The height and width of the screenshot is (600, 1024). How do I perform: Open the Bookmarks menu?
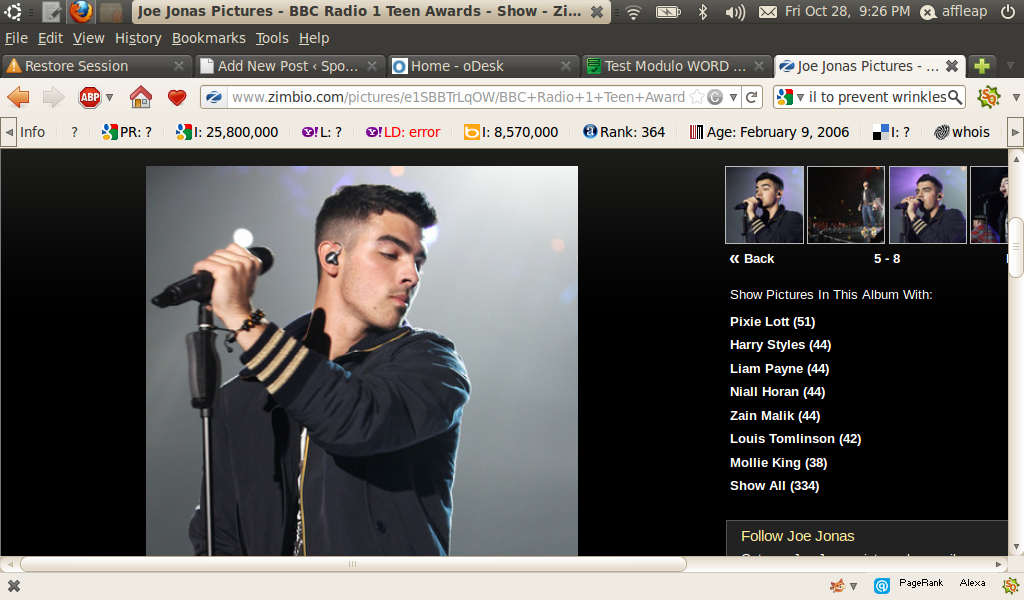208,39
